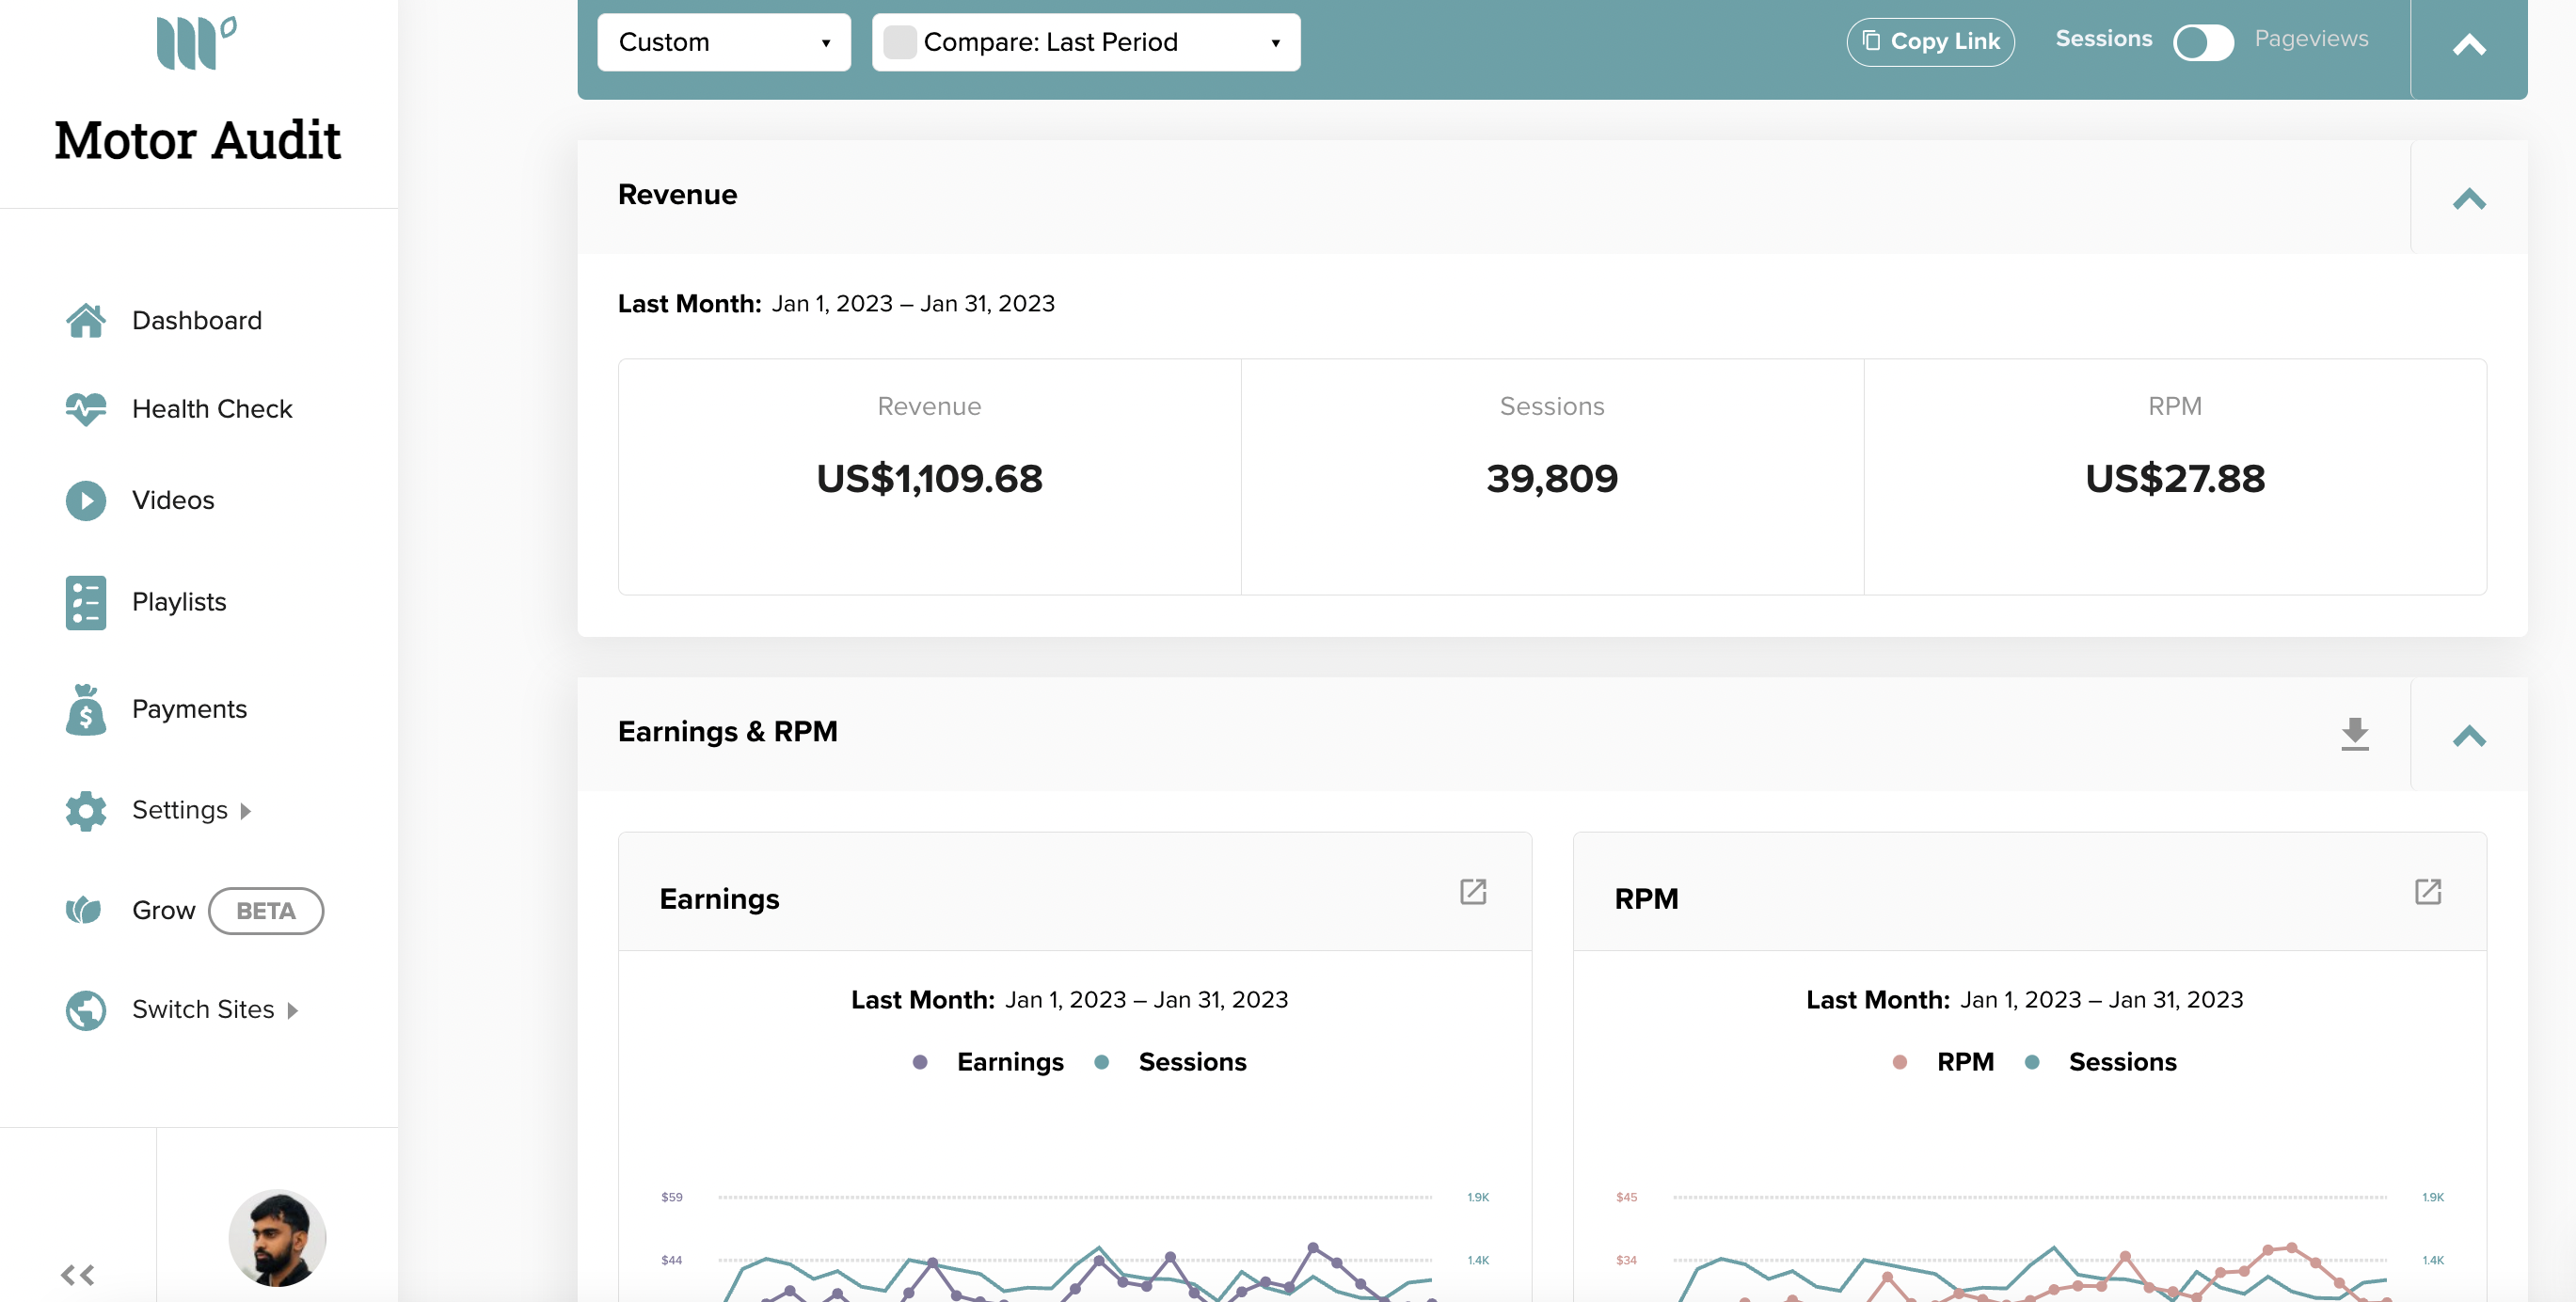Click the Health Check heartbeat icon

coord(86,409)
